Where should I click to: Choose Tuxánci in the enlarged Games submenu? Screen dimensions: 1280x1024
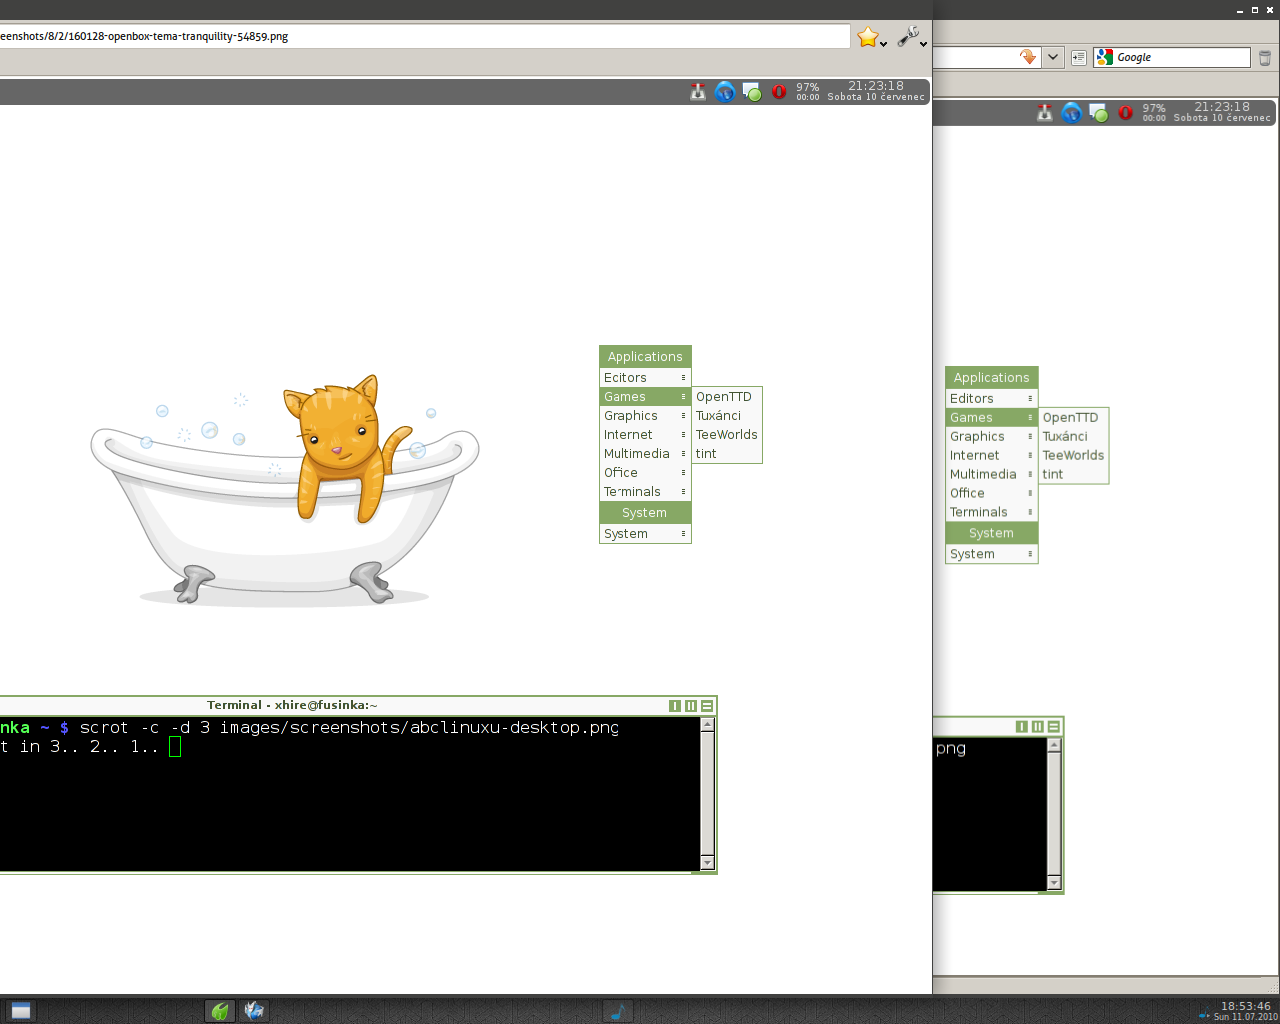click(x=727, y=416)
